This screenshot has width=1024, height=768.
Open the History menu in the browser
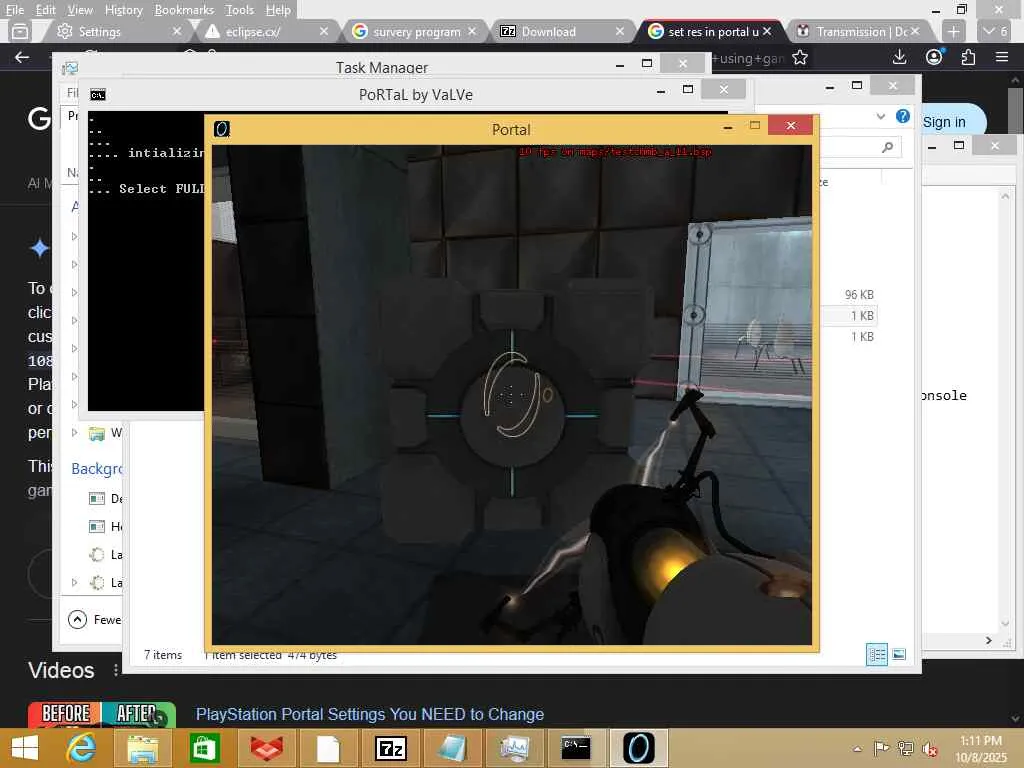pyautogui.click(x=123, y=10)
